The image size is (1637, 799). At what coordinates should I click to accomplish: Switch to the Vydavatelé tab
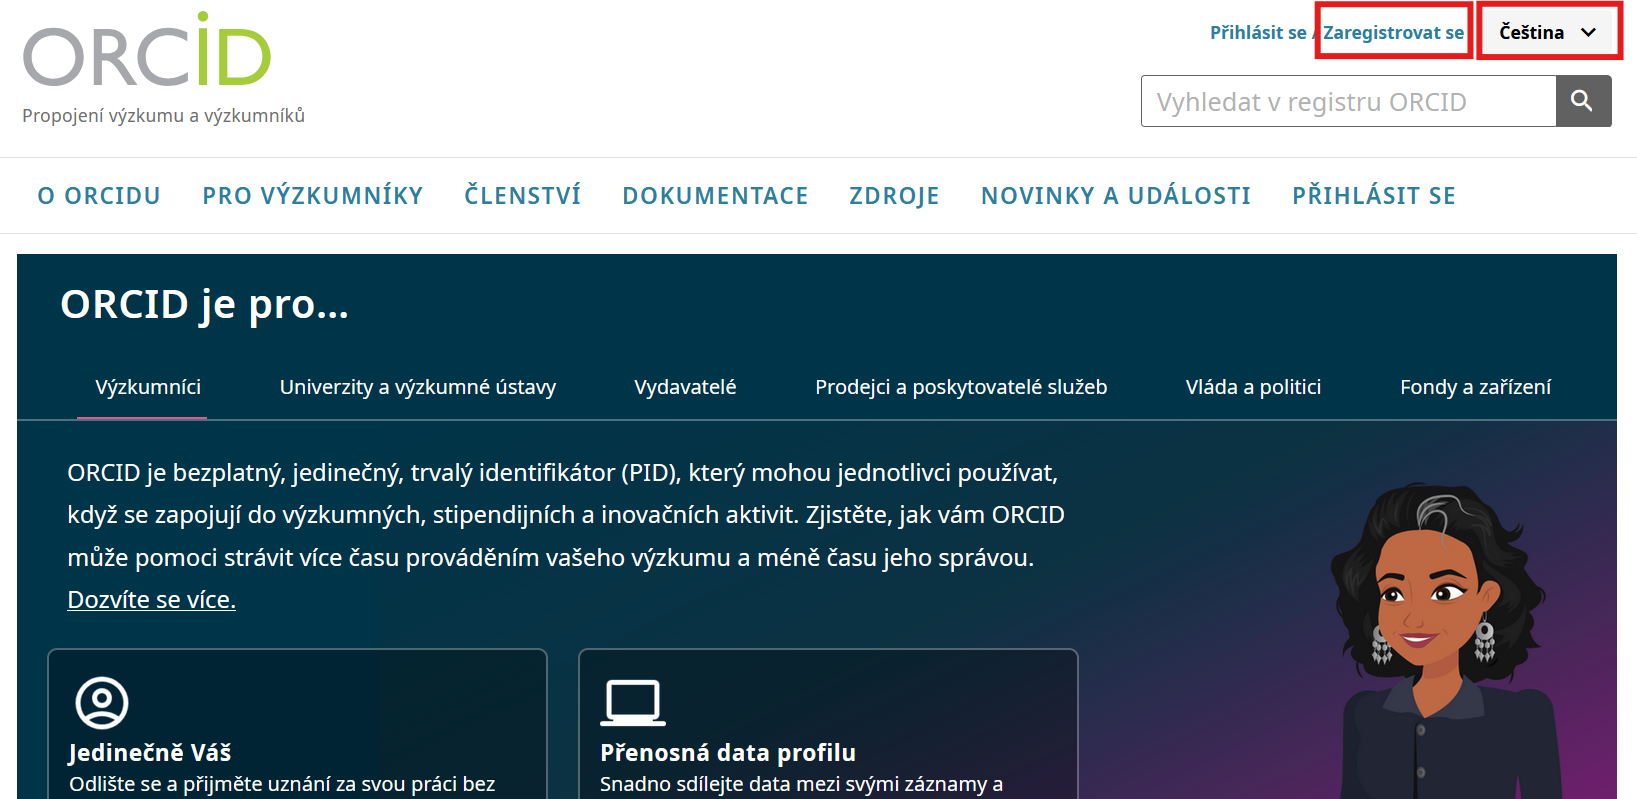[685, 387]
